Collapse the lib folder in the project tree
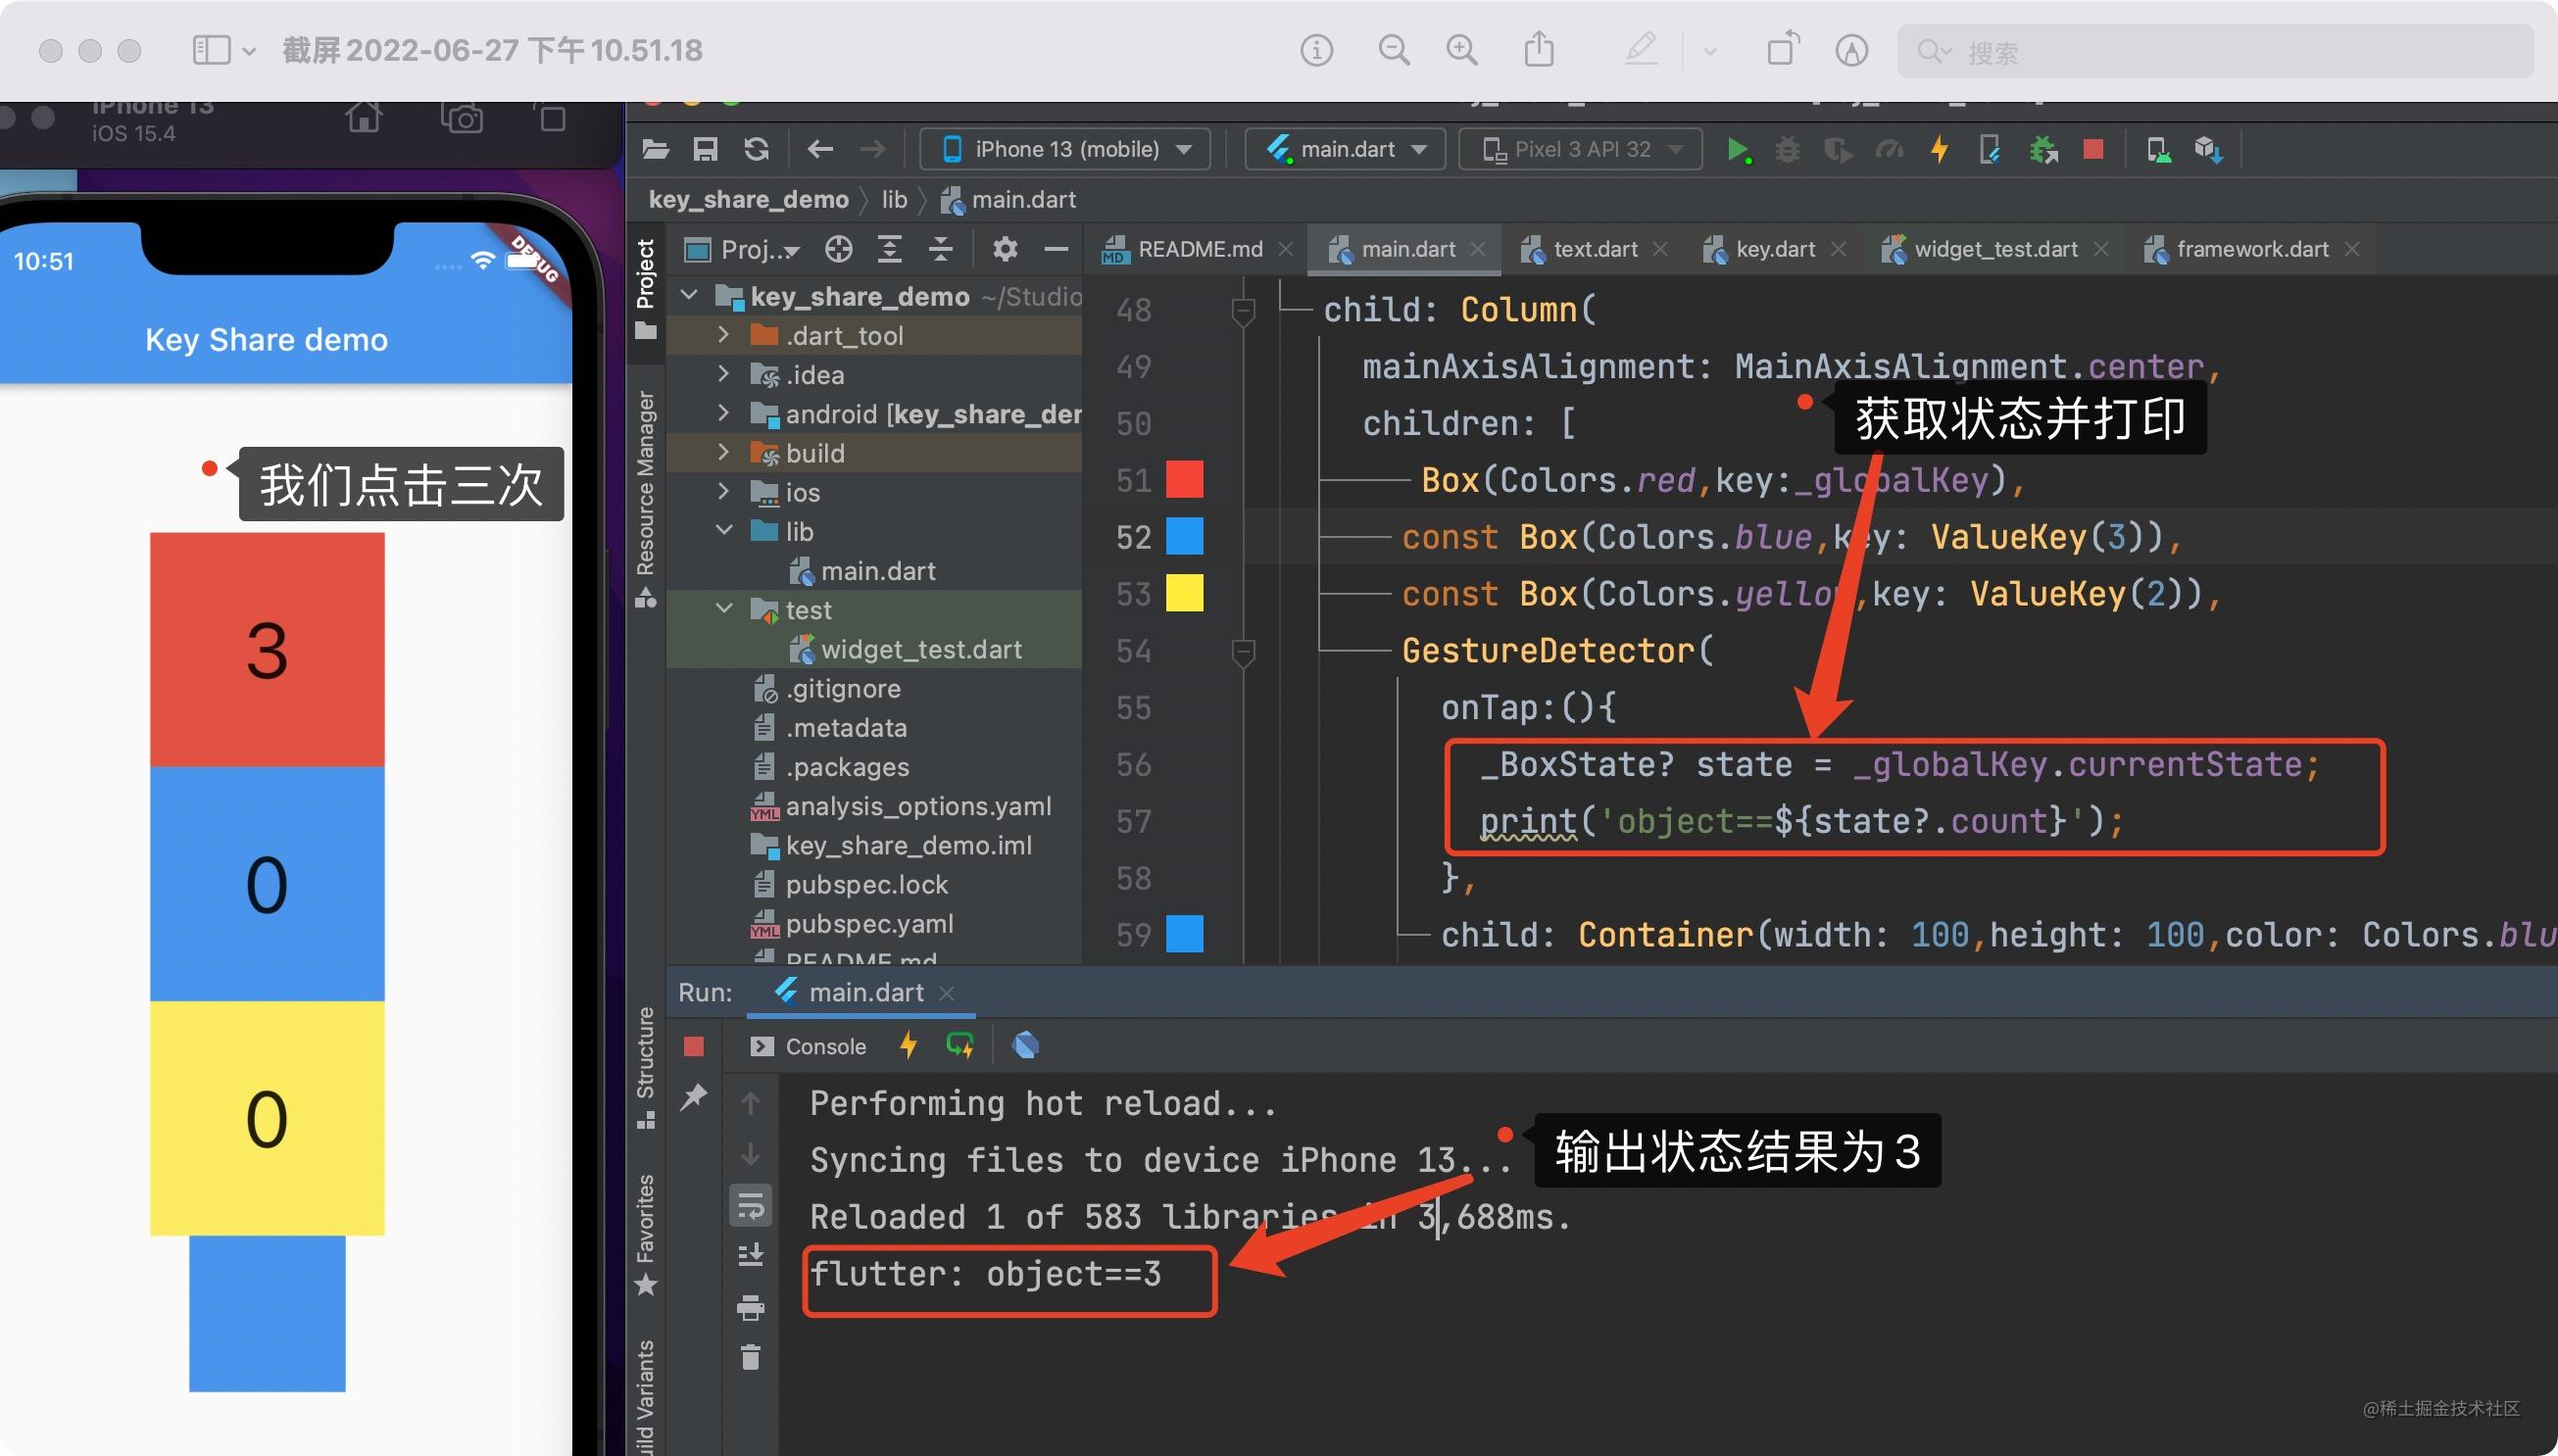The image size is (2558, 1456). click(x=725, y=531)
